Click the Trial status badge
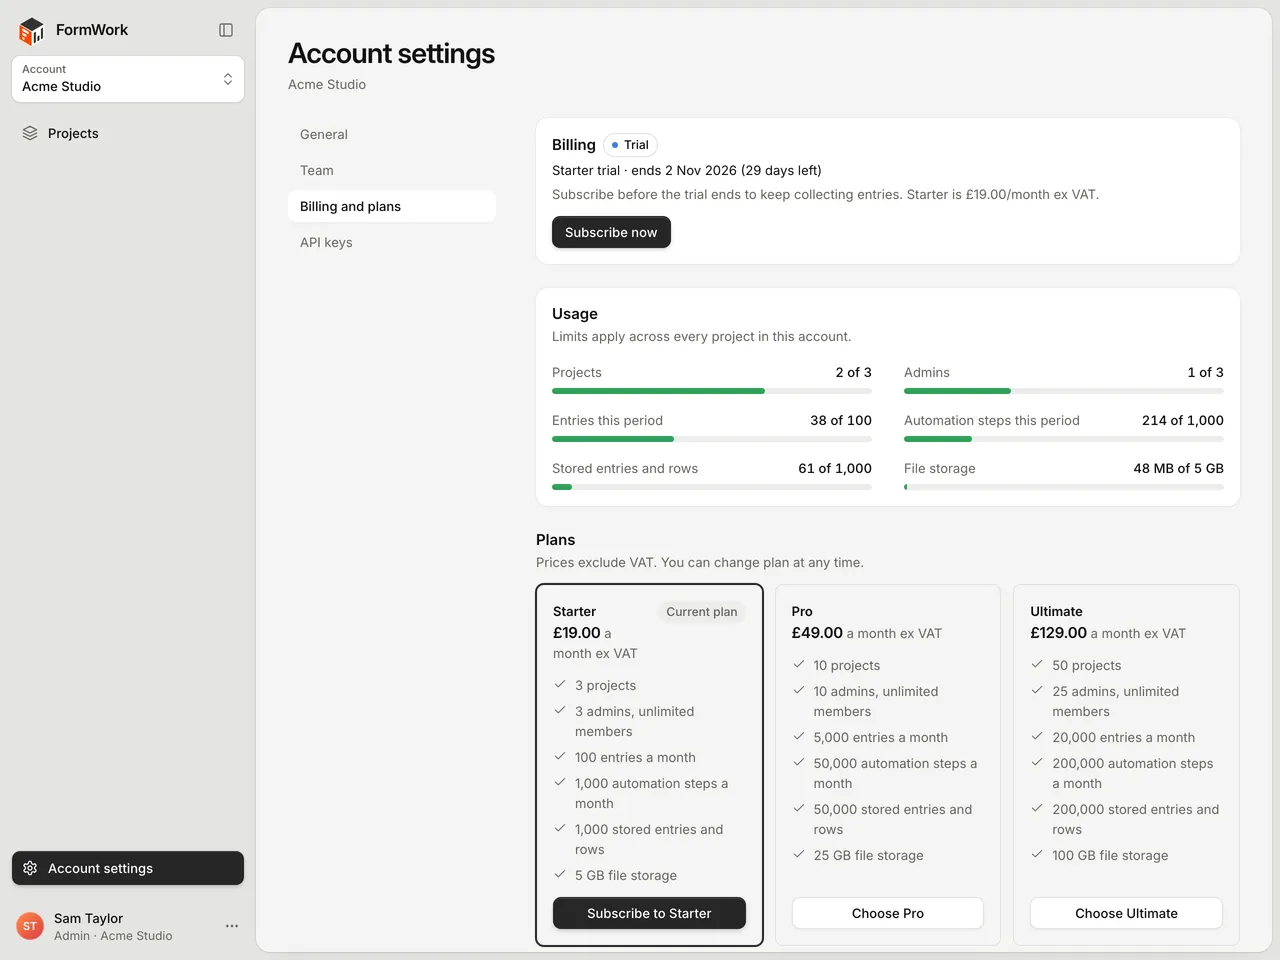 click(630, 145)
